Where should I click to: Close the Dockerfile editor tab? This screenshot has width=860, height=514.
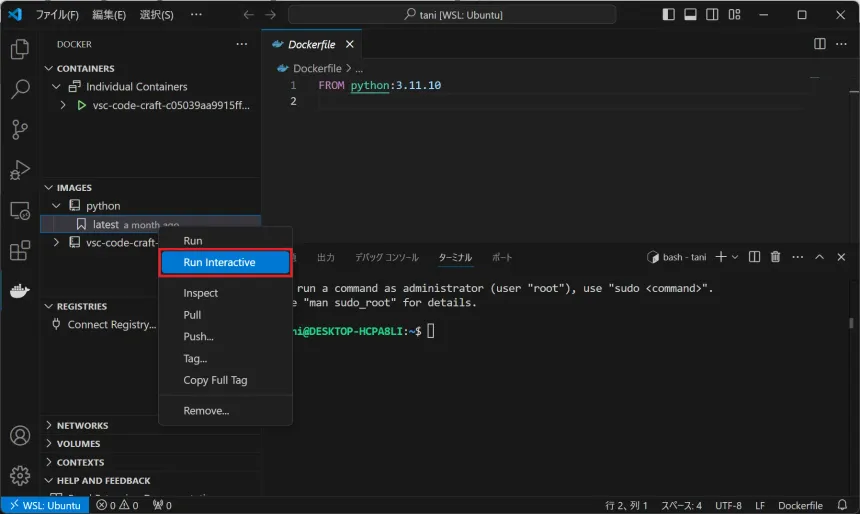349,44
